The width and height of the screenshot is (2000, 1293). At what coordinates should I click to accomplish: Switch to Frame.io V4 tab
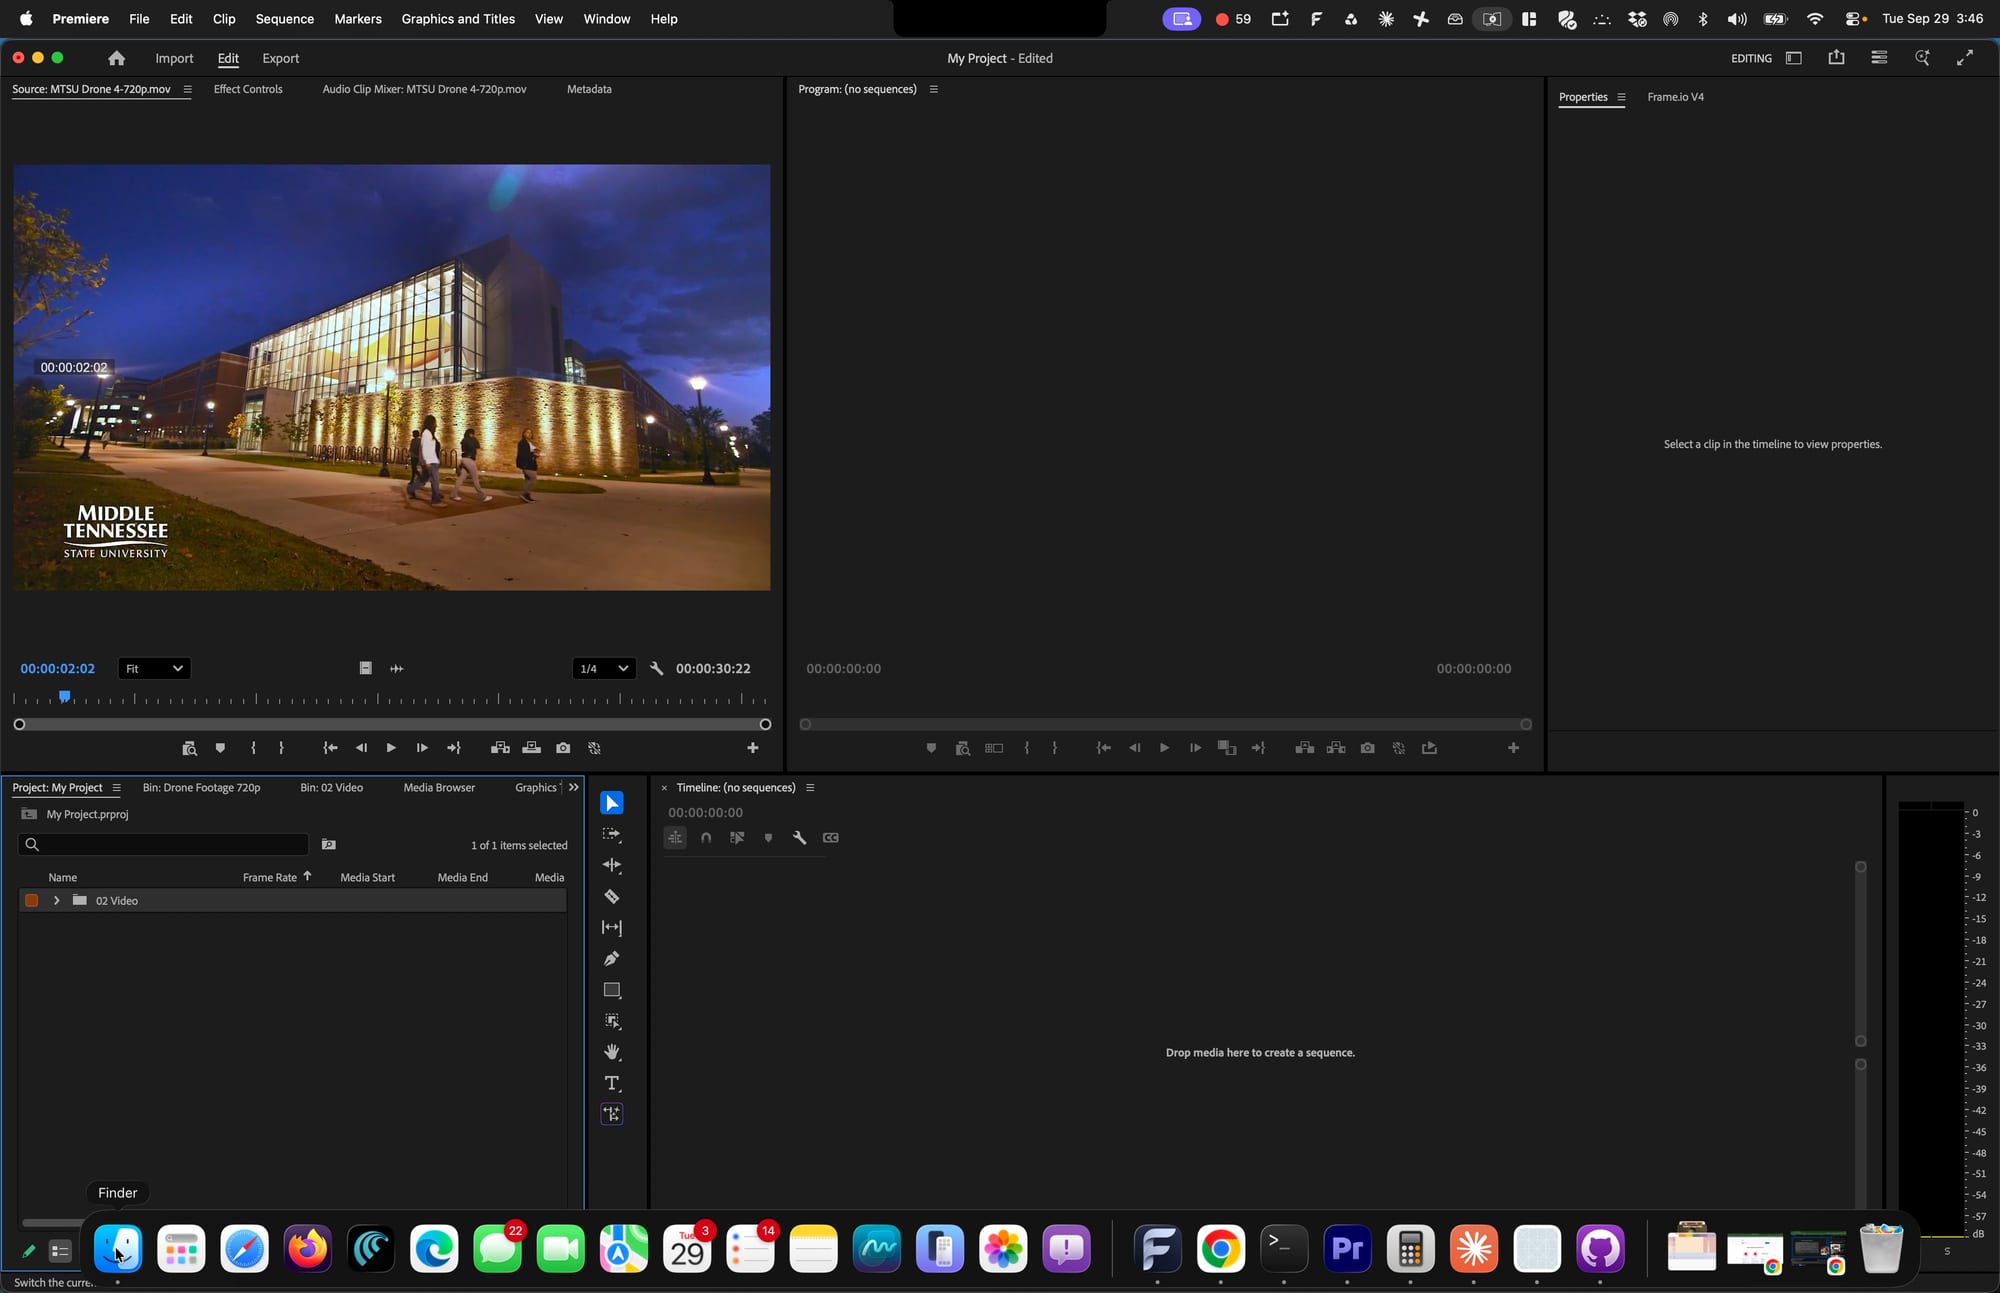pyautogui.click(x=1675, y=97)
